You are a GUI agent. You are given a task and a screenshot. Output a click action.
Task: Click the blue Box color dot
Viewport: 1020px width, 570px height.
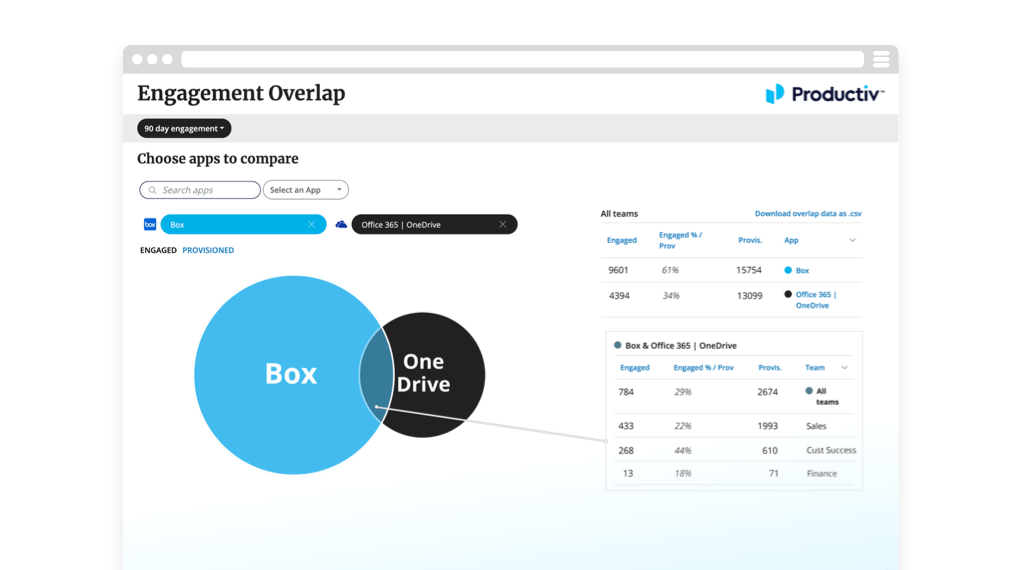click(788, 270)
